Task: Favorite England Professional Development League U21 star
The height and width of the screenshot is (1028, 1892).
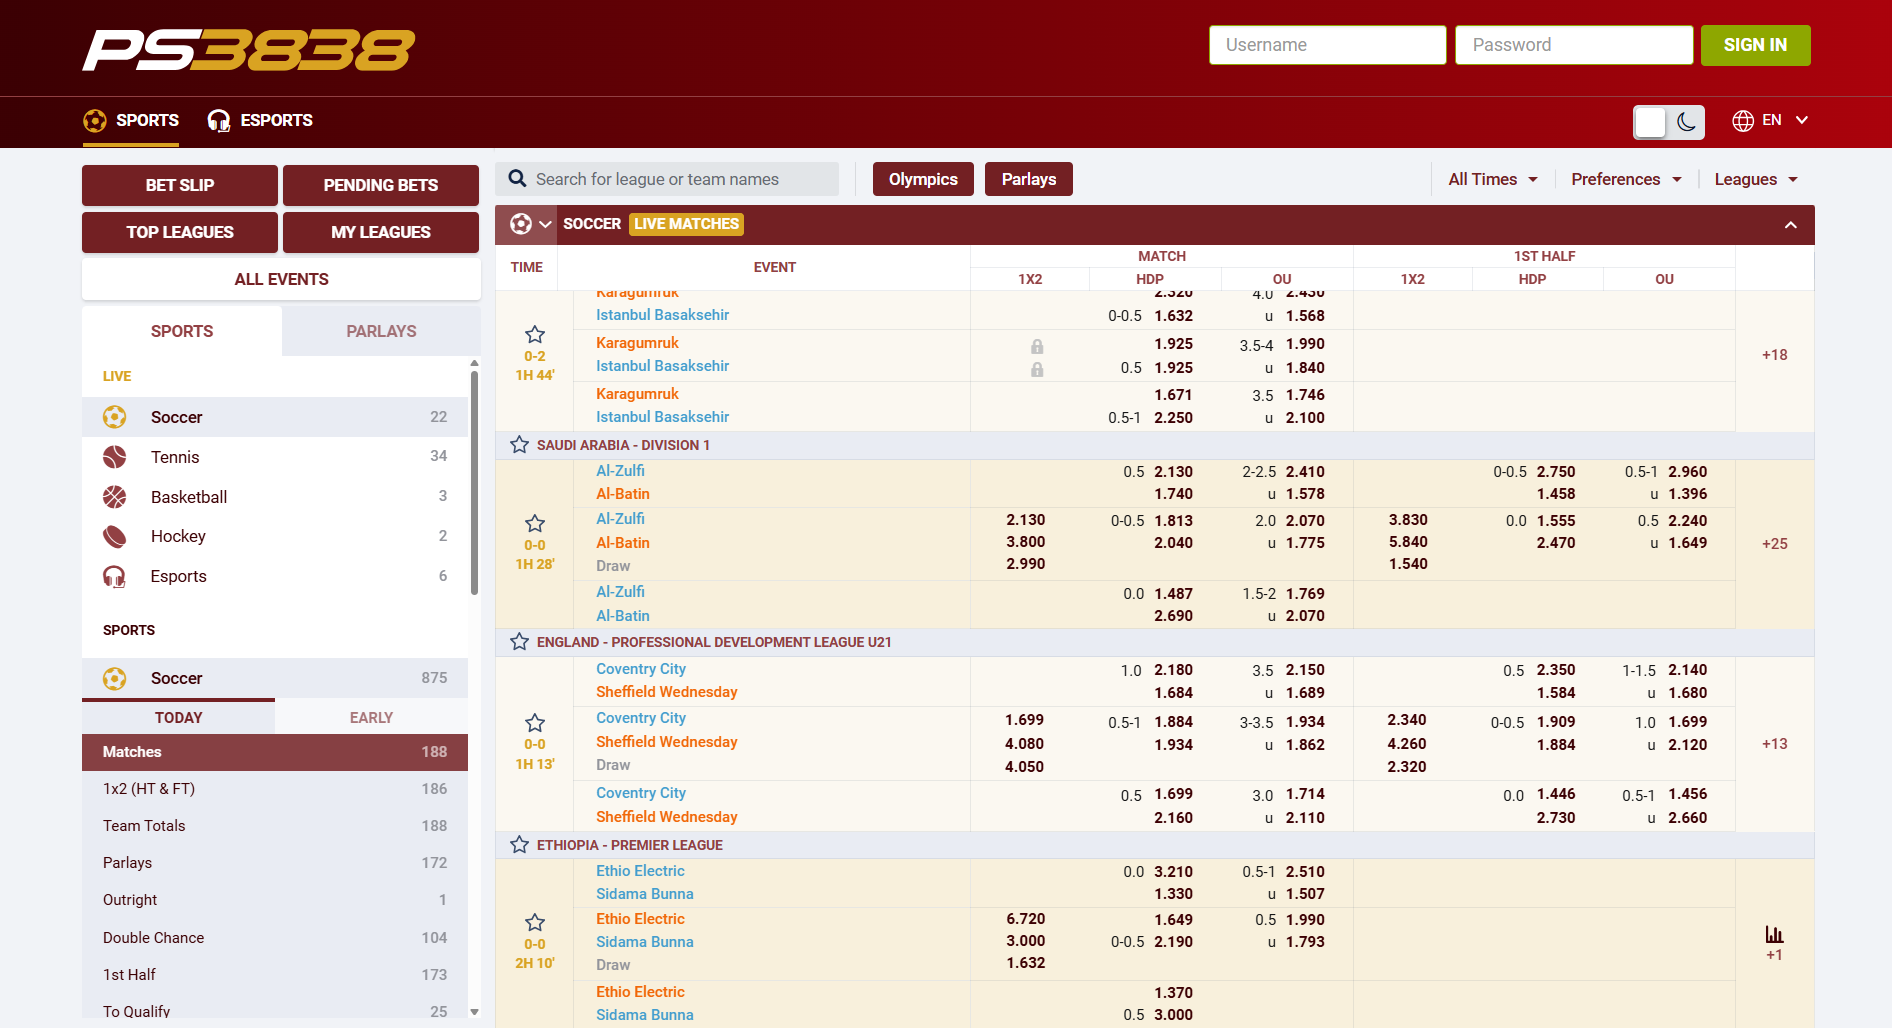Action: [x=519, y=641]
